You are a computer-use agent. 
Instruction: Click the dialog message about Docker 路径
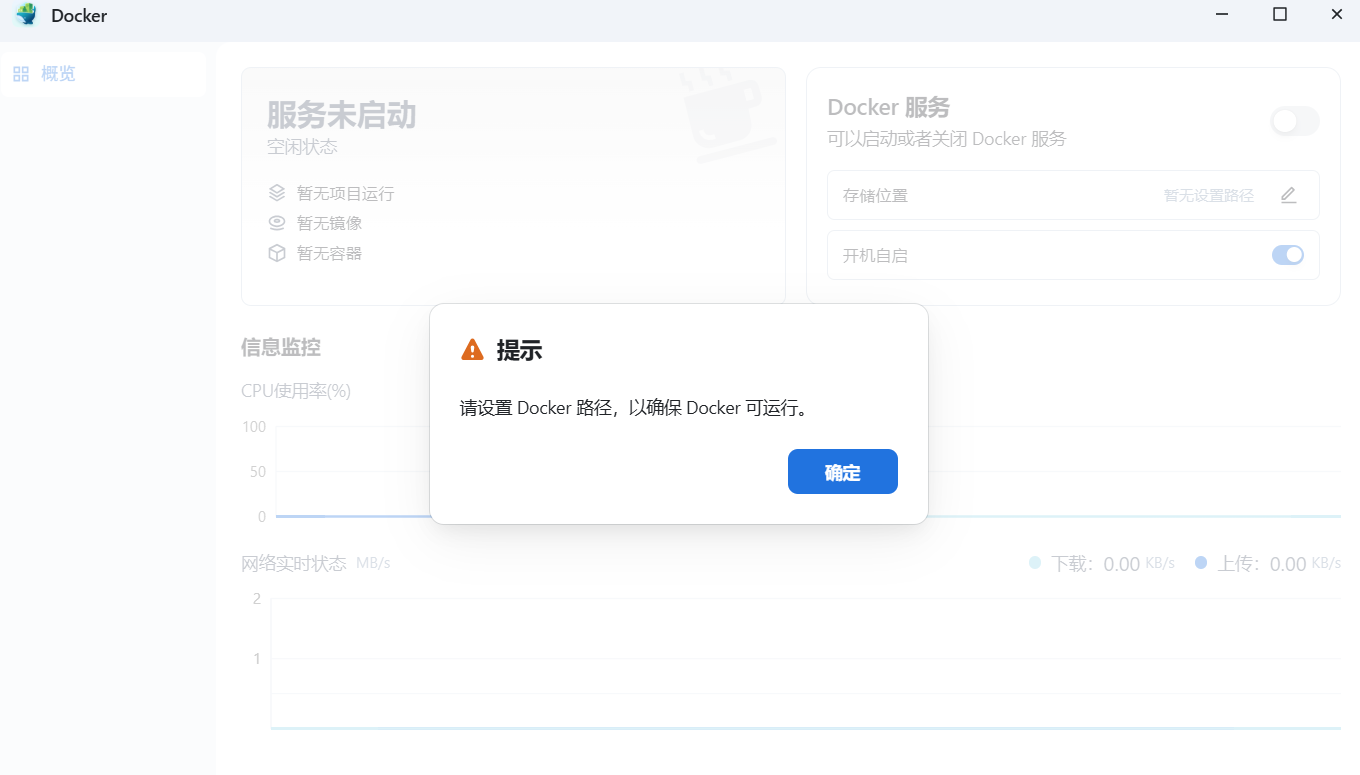(x=634, y=408)
